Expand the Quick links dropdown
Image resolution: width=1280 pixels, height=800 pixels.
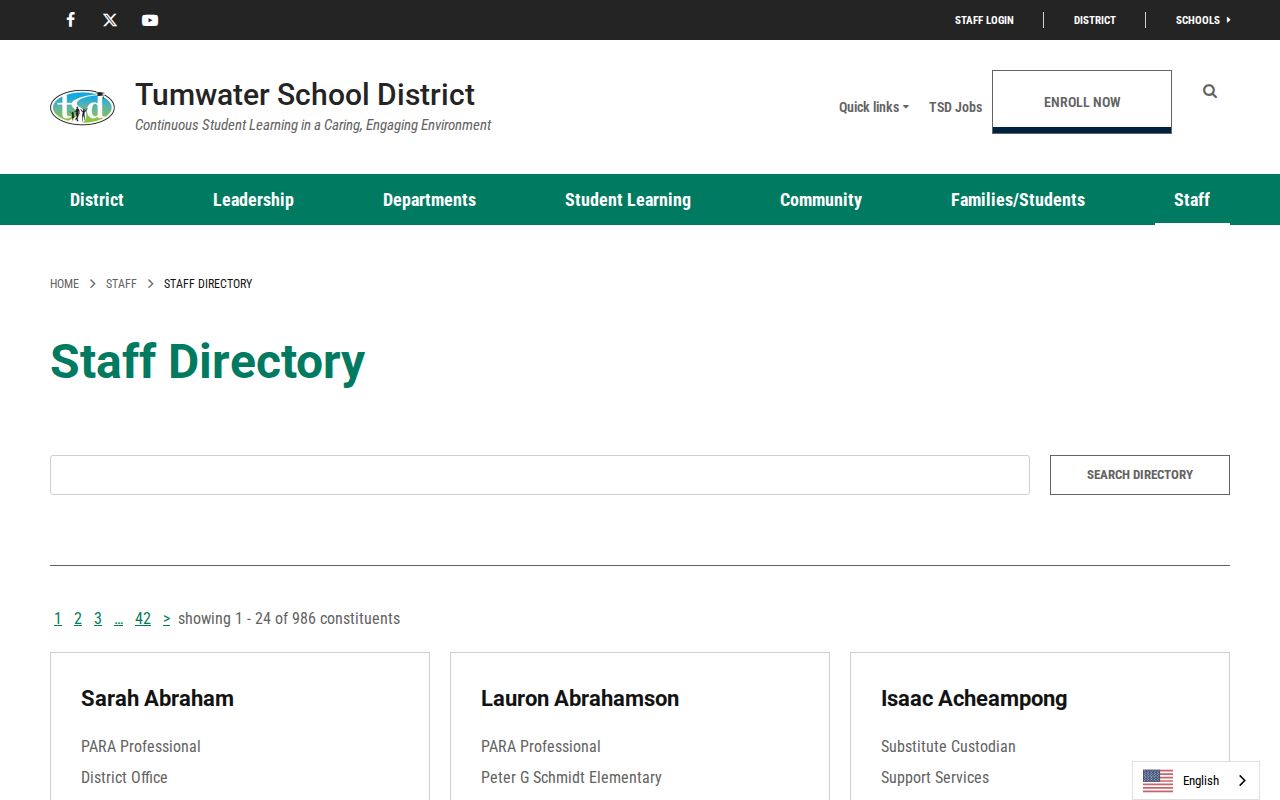873,107
